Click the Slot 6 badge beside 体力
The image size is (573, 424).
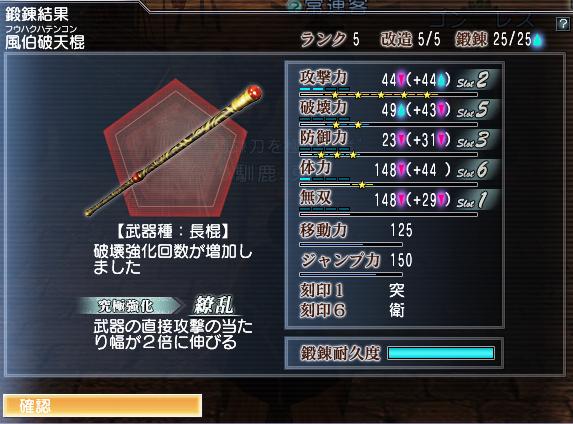pyautogui.click(x=474, y=170)
